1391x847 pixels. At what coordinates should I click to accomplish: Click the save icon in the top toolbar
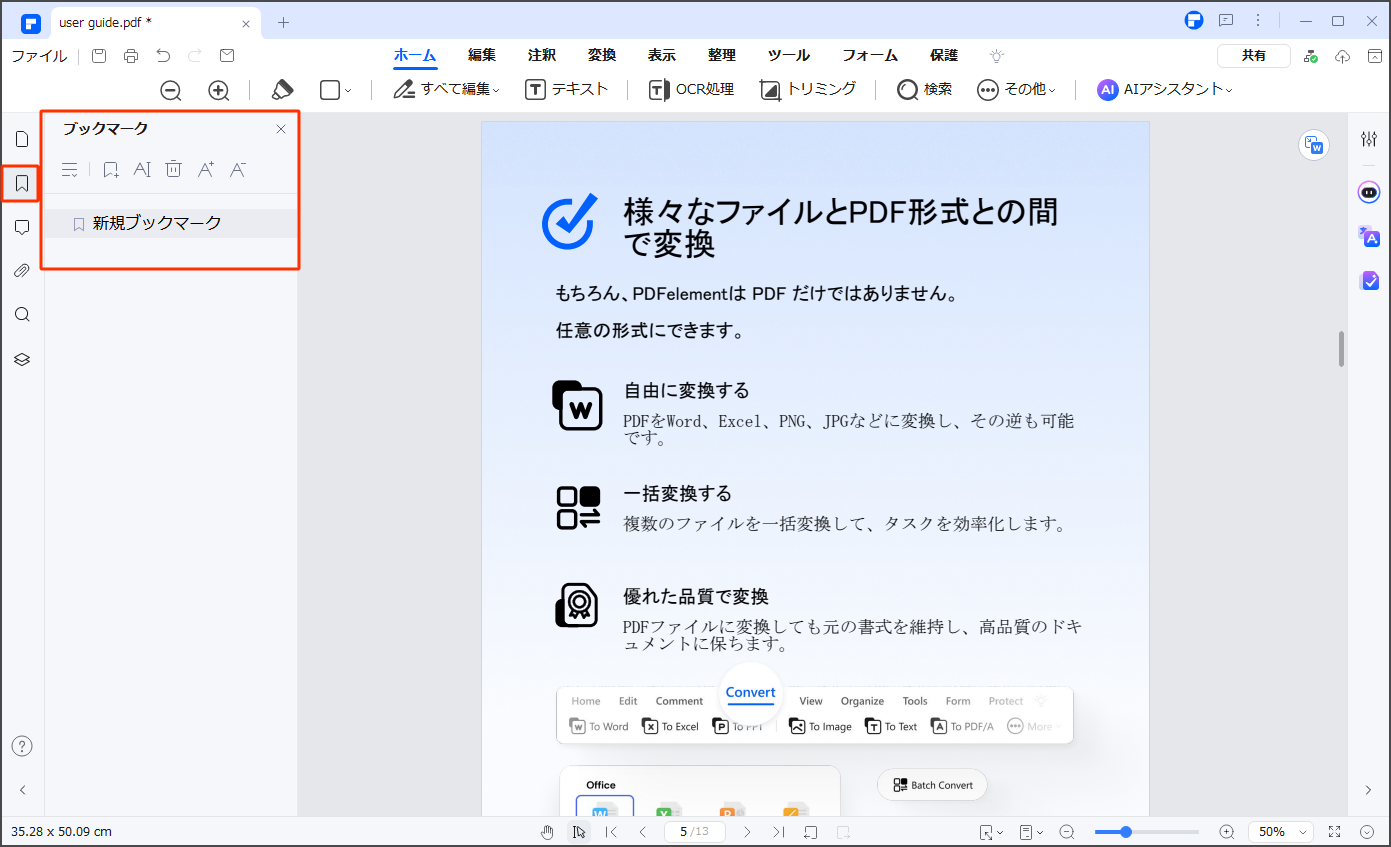tap(99, 56)
